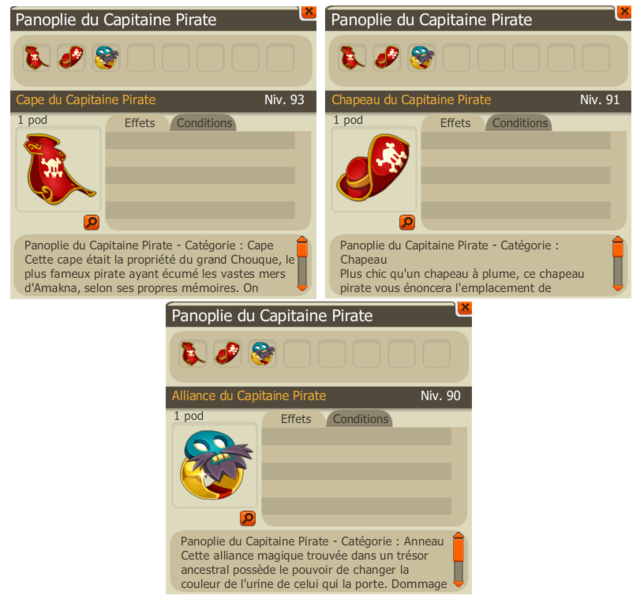
Task: Click the Cape description scrollbar handle
Action: [302, 249]
